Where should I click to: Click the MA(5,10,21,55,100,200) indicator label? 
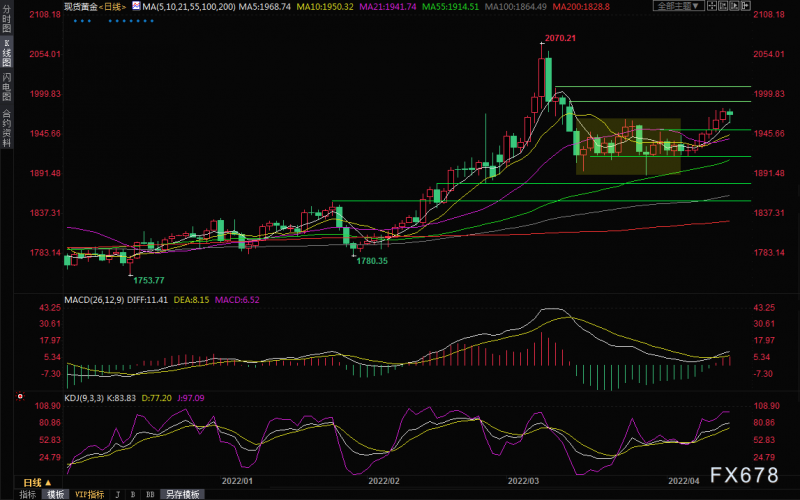(x=189, y=7)
